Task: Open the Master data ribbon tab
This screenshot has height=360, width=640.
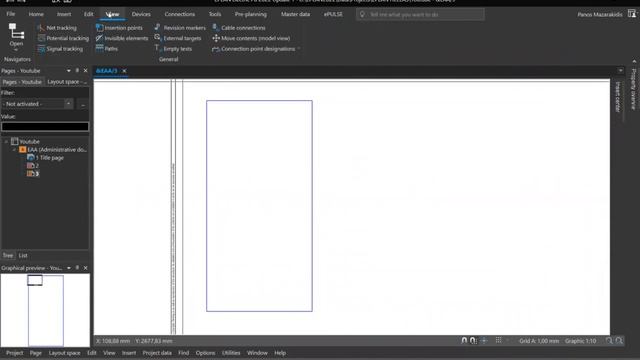Action: (x=295, y=14)
